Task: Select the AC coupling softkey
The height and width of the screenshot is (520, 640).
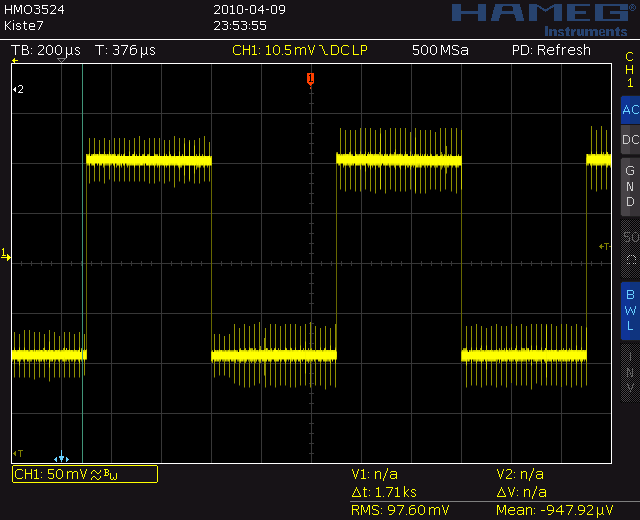Action: coord(630,110)
